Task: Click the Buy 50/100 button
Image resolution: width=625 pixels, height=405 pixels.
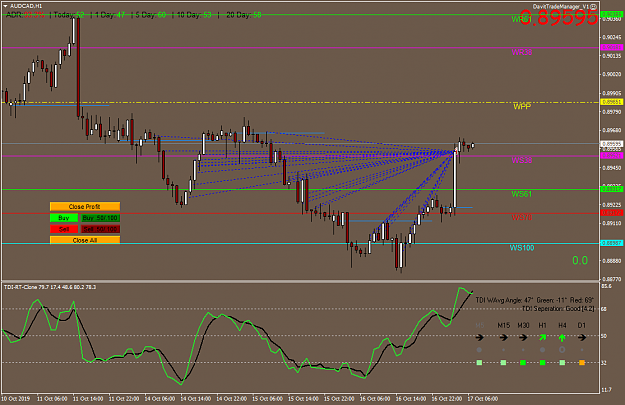Action: (100, 218)
